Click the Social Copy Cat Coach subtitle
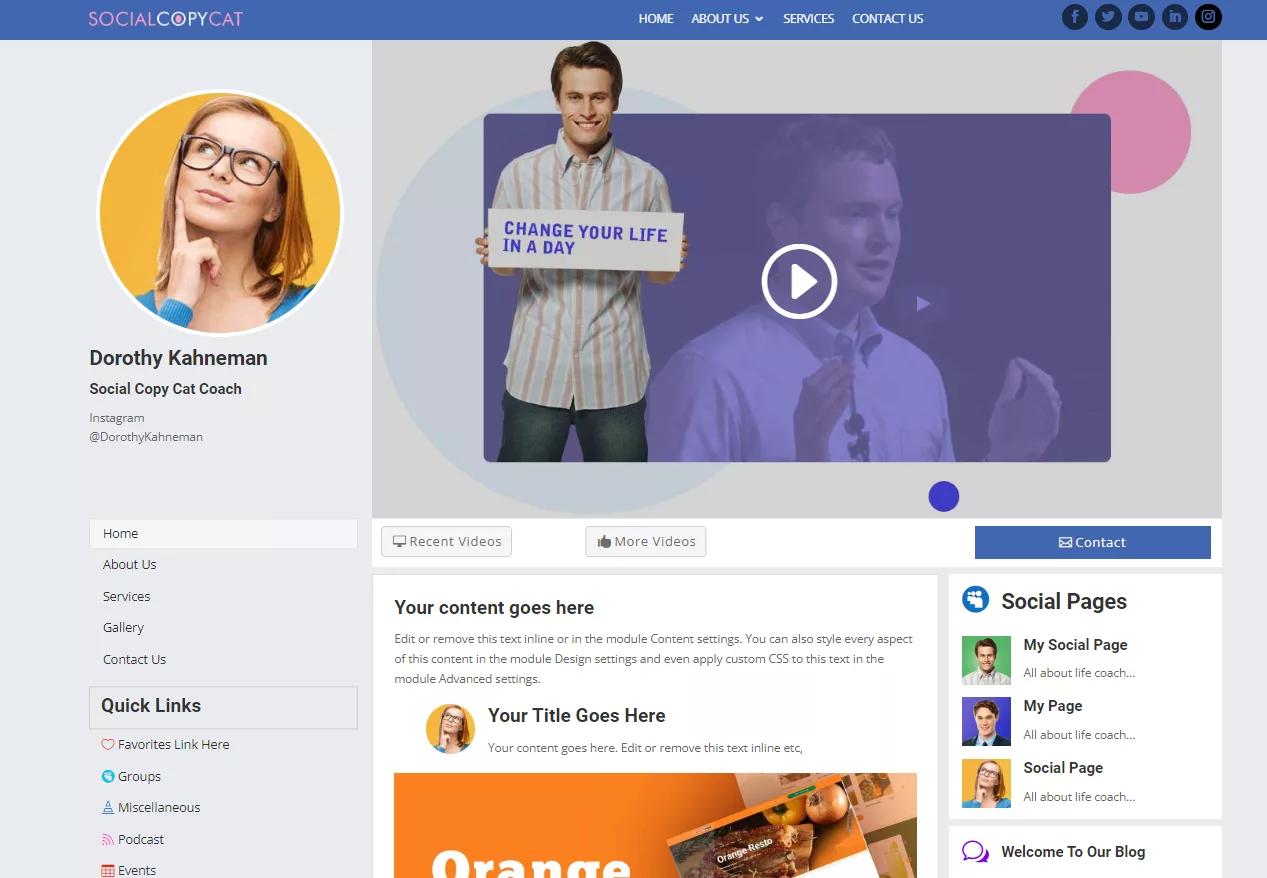This screenshot has height=878, width=1267. pos(165,389)
